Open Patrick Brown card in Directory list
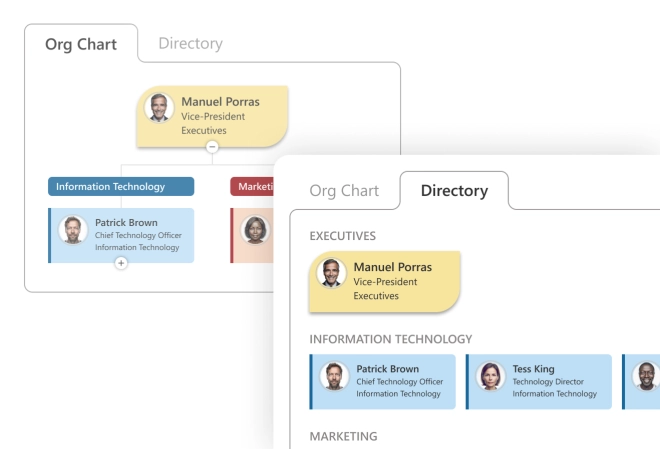Screen dimensions: 660x449 point(382,382)
